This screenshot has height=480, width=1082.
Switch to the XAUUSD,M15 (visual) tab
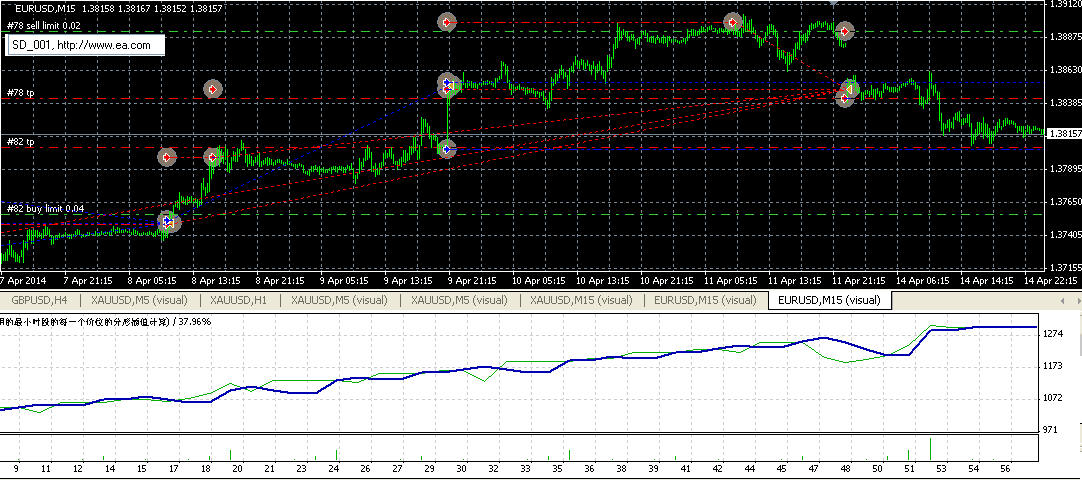(582, 300)
